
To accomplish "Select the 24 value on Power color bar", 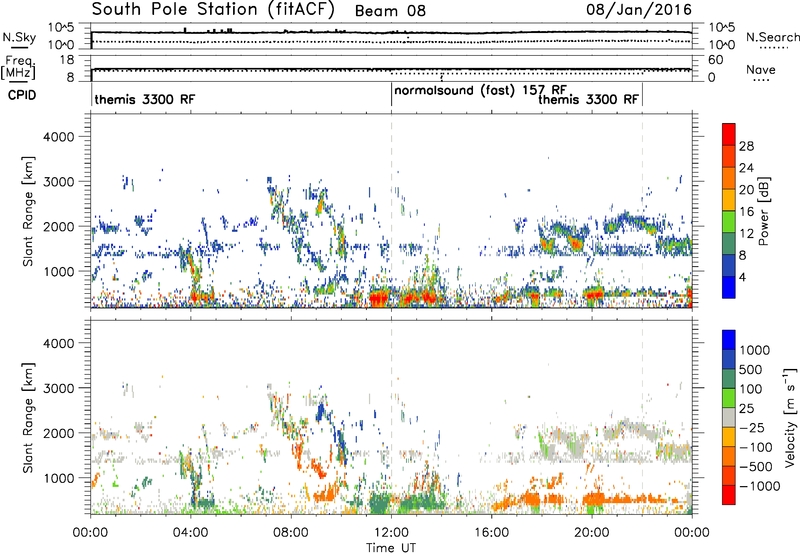I will tap(746, 168).
